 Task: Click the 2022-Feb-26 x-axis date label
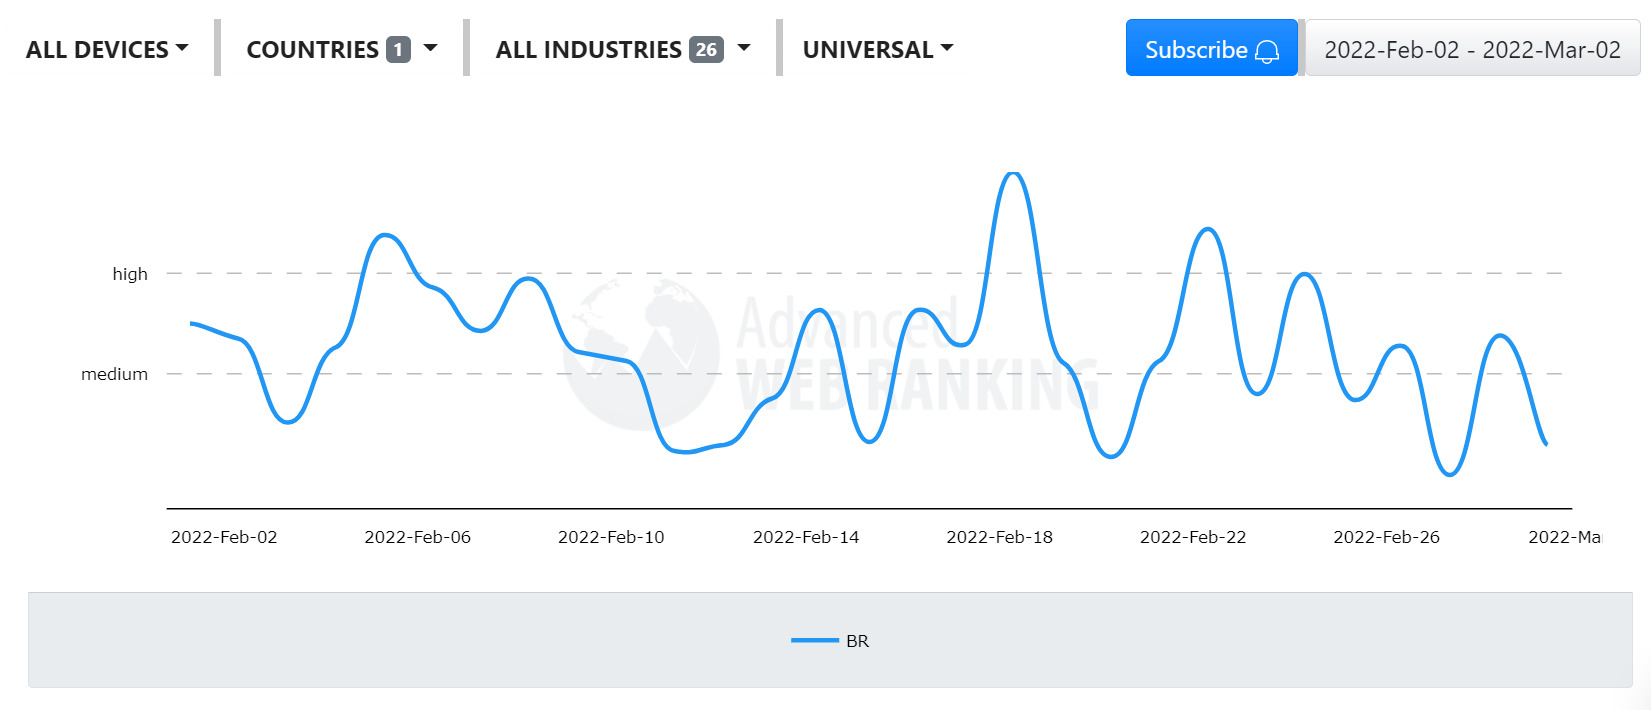point(1386,537)
